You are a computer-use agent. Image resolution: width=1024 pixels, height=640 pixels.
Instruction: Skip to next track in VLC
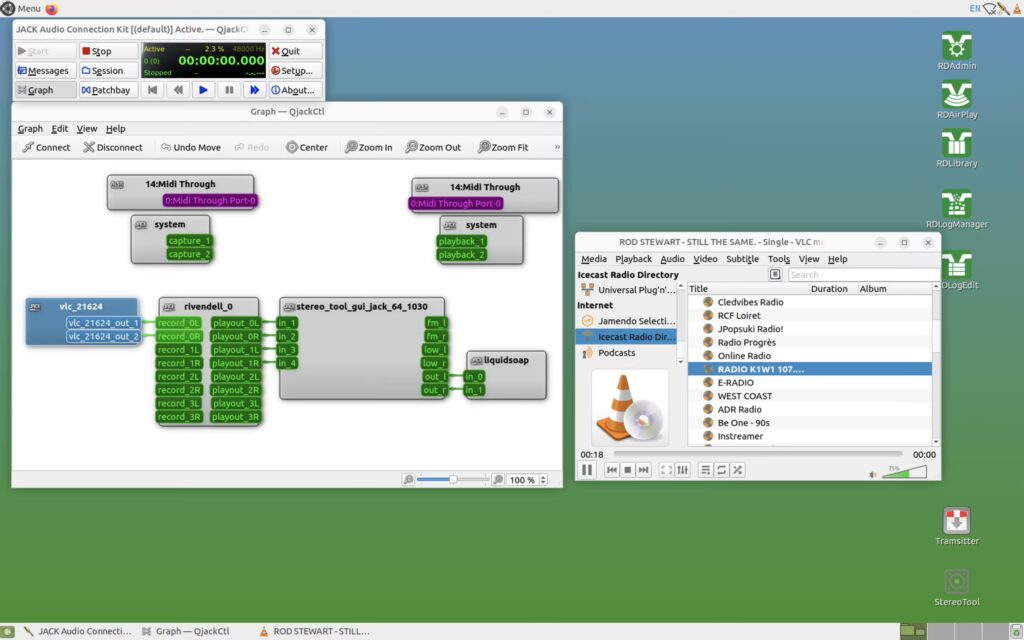[643, 470]
